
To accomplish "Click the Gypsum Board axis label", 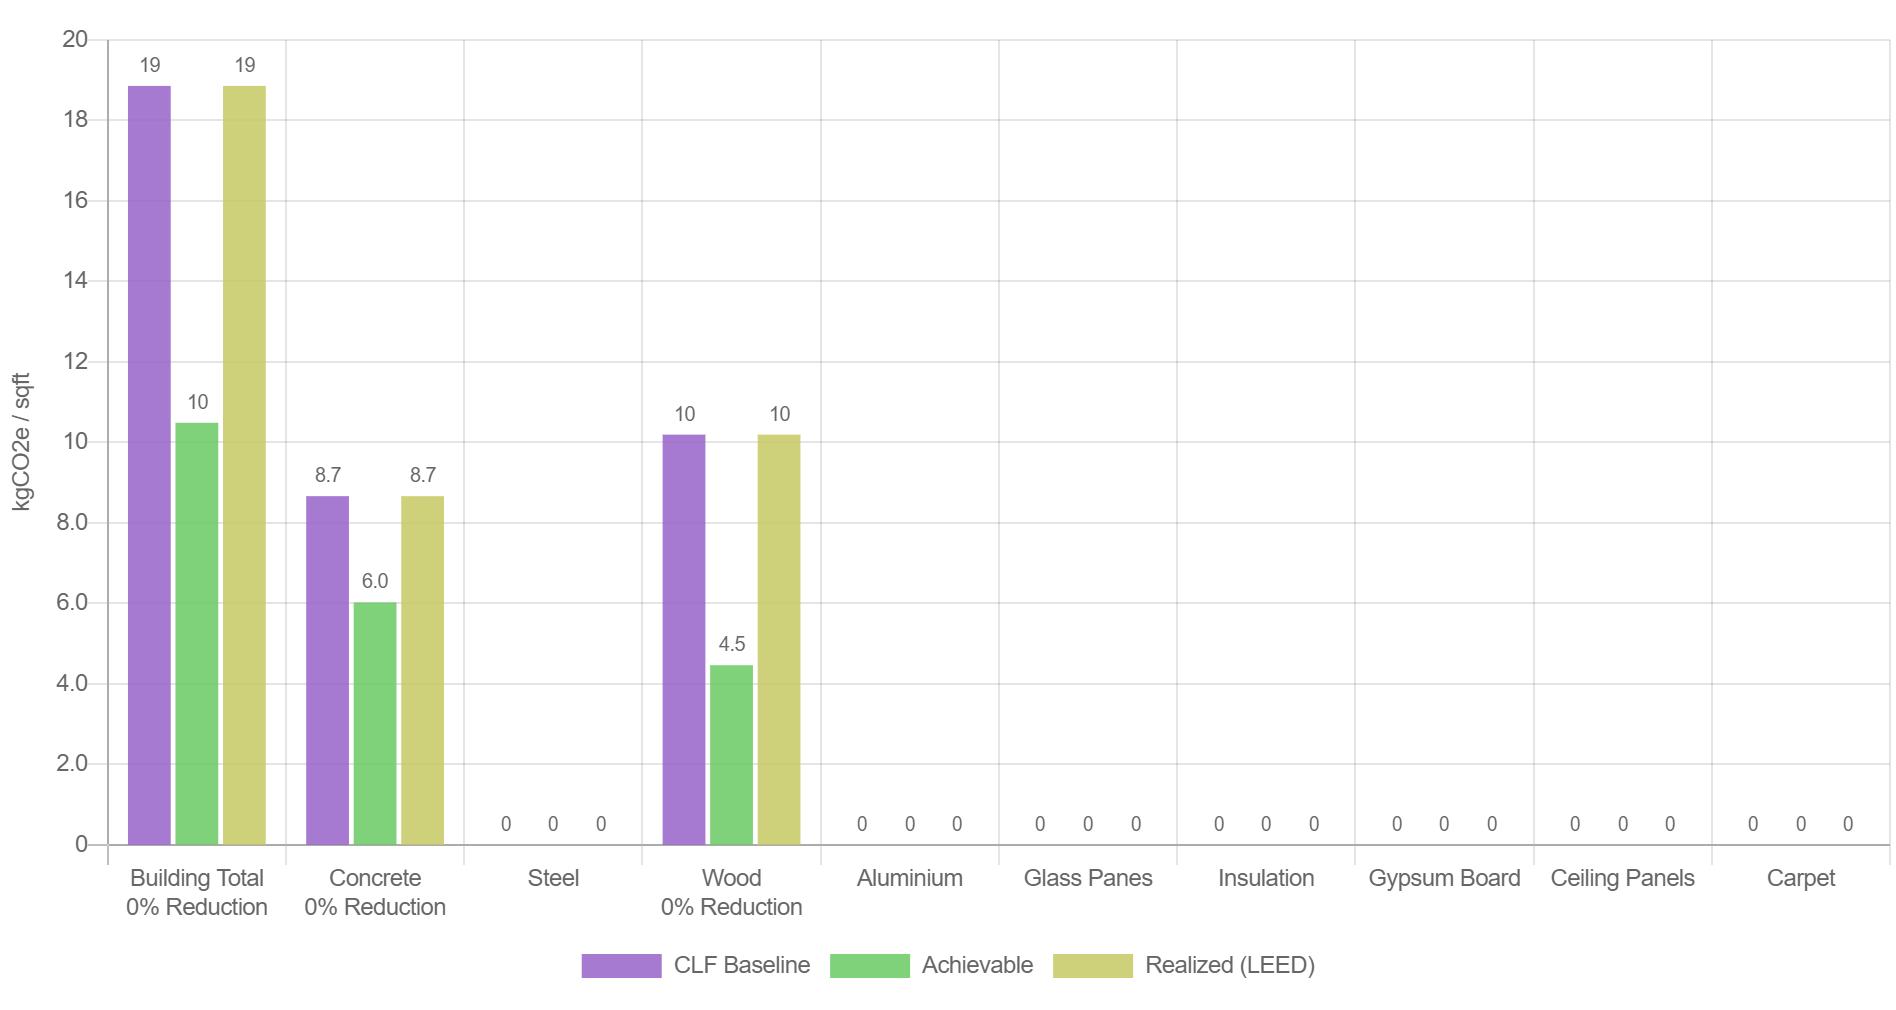I will point(1444,878).
